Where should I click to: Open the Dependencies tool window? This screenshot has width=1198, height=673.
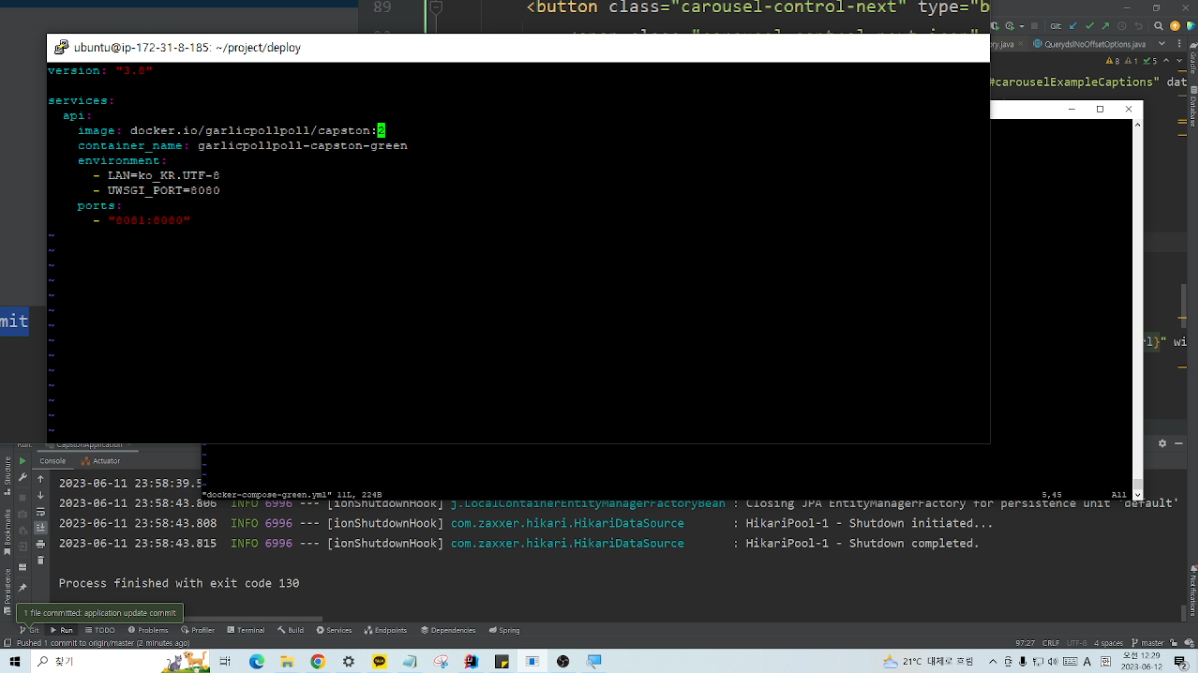[x=448, y=630]
